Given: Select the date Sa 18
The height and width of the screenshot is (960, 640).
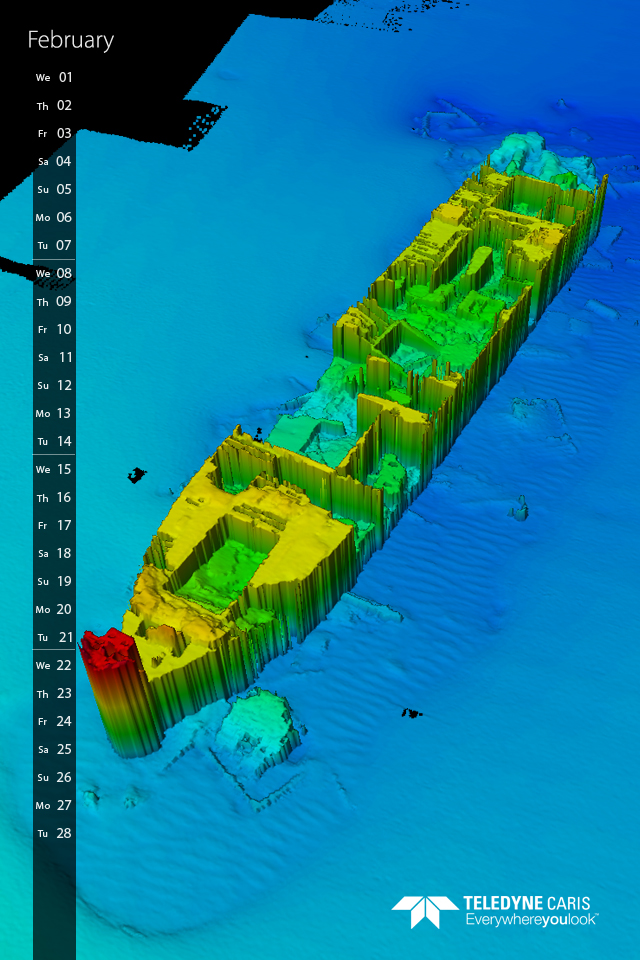Looking at the screenshot, I should 54,553.
